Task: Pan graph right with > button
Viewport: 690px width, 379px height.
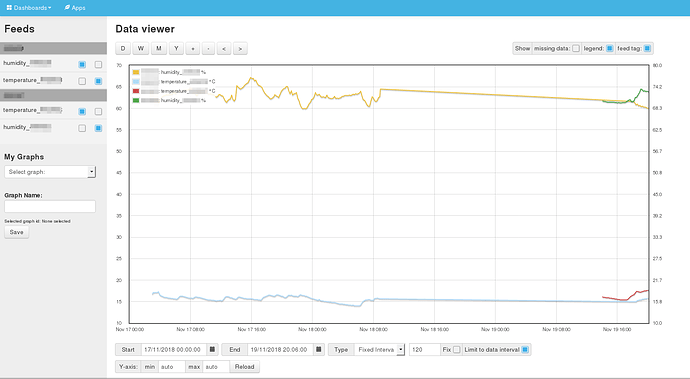Action: pos(240,48)
